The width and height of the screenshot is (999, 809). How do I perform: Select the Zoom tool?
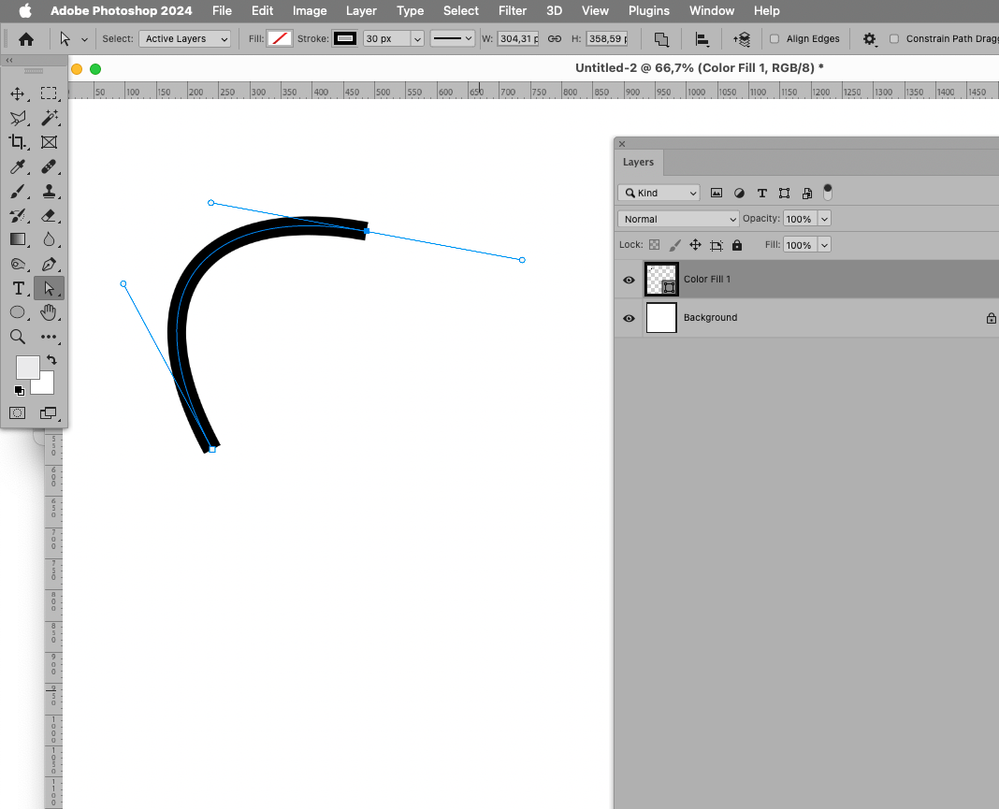coord(18,336)
